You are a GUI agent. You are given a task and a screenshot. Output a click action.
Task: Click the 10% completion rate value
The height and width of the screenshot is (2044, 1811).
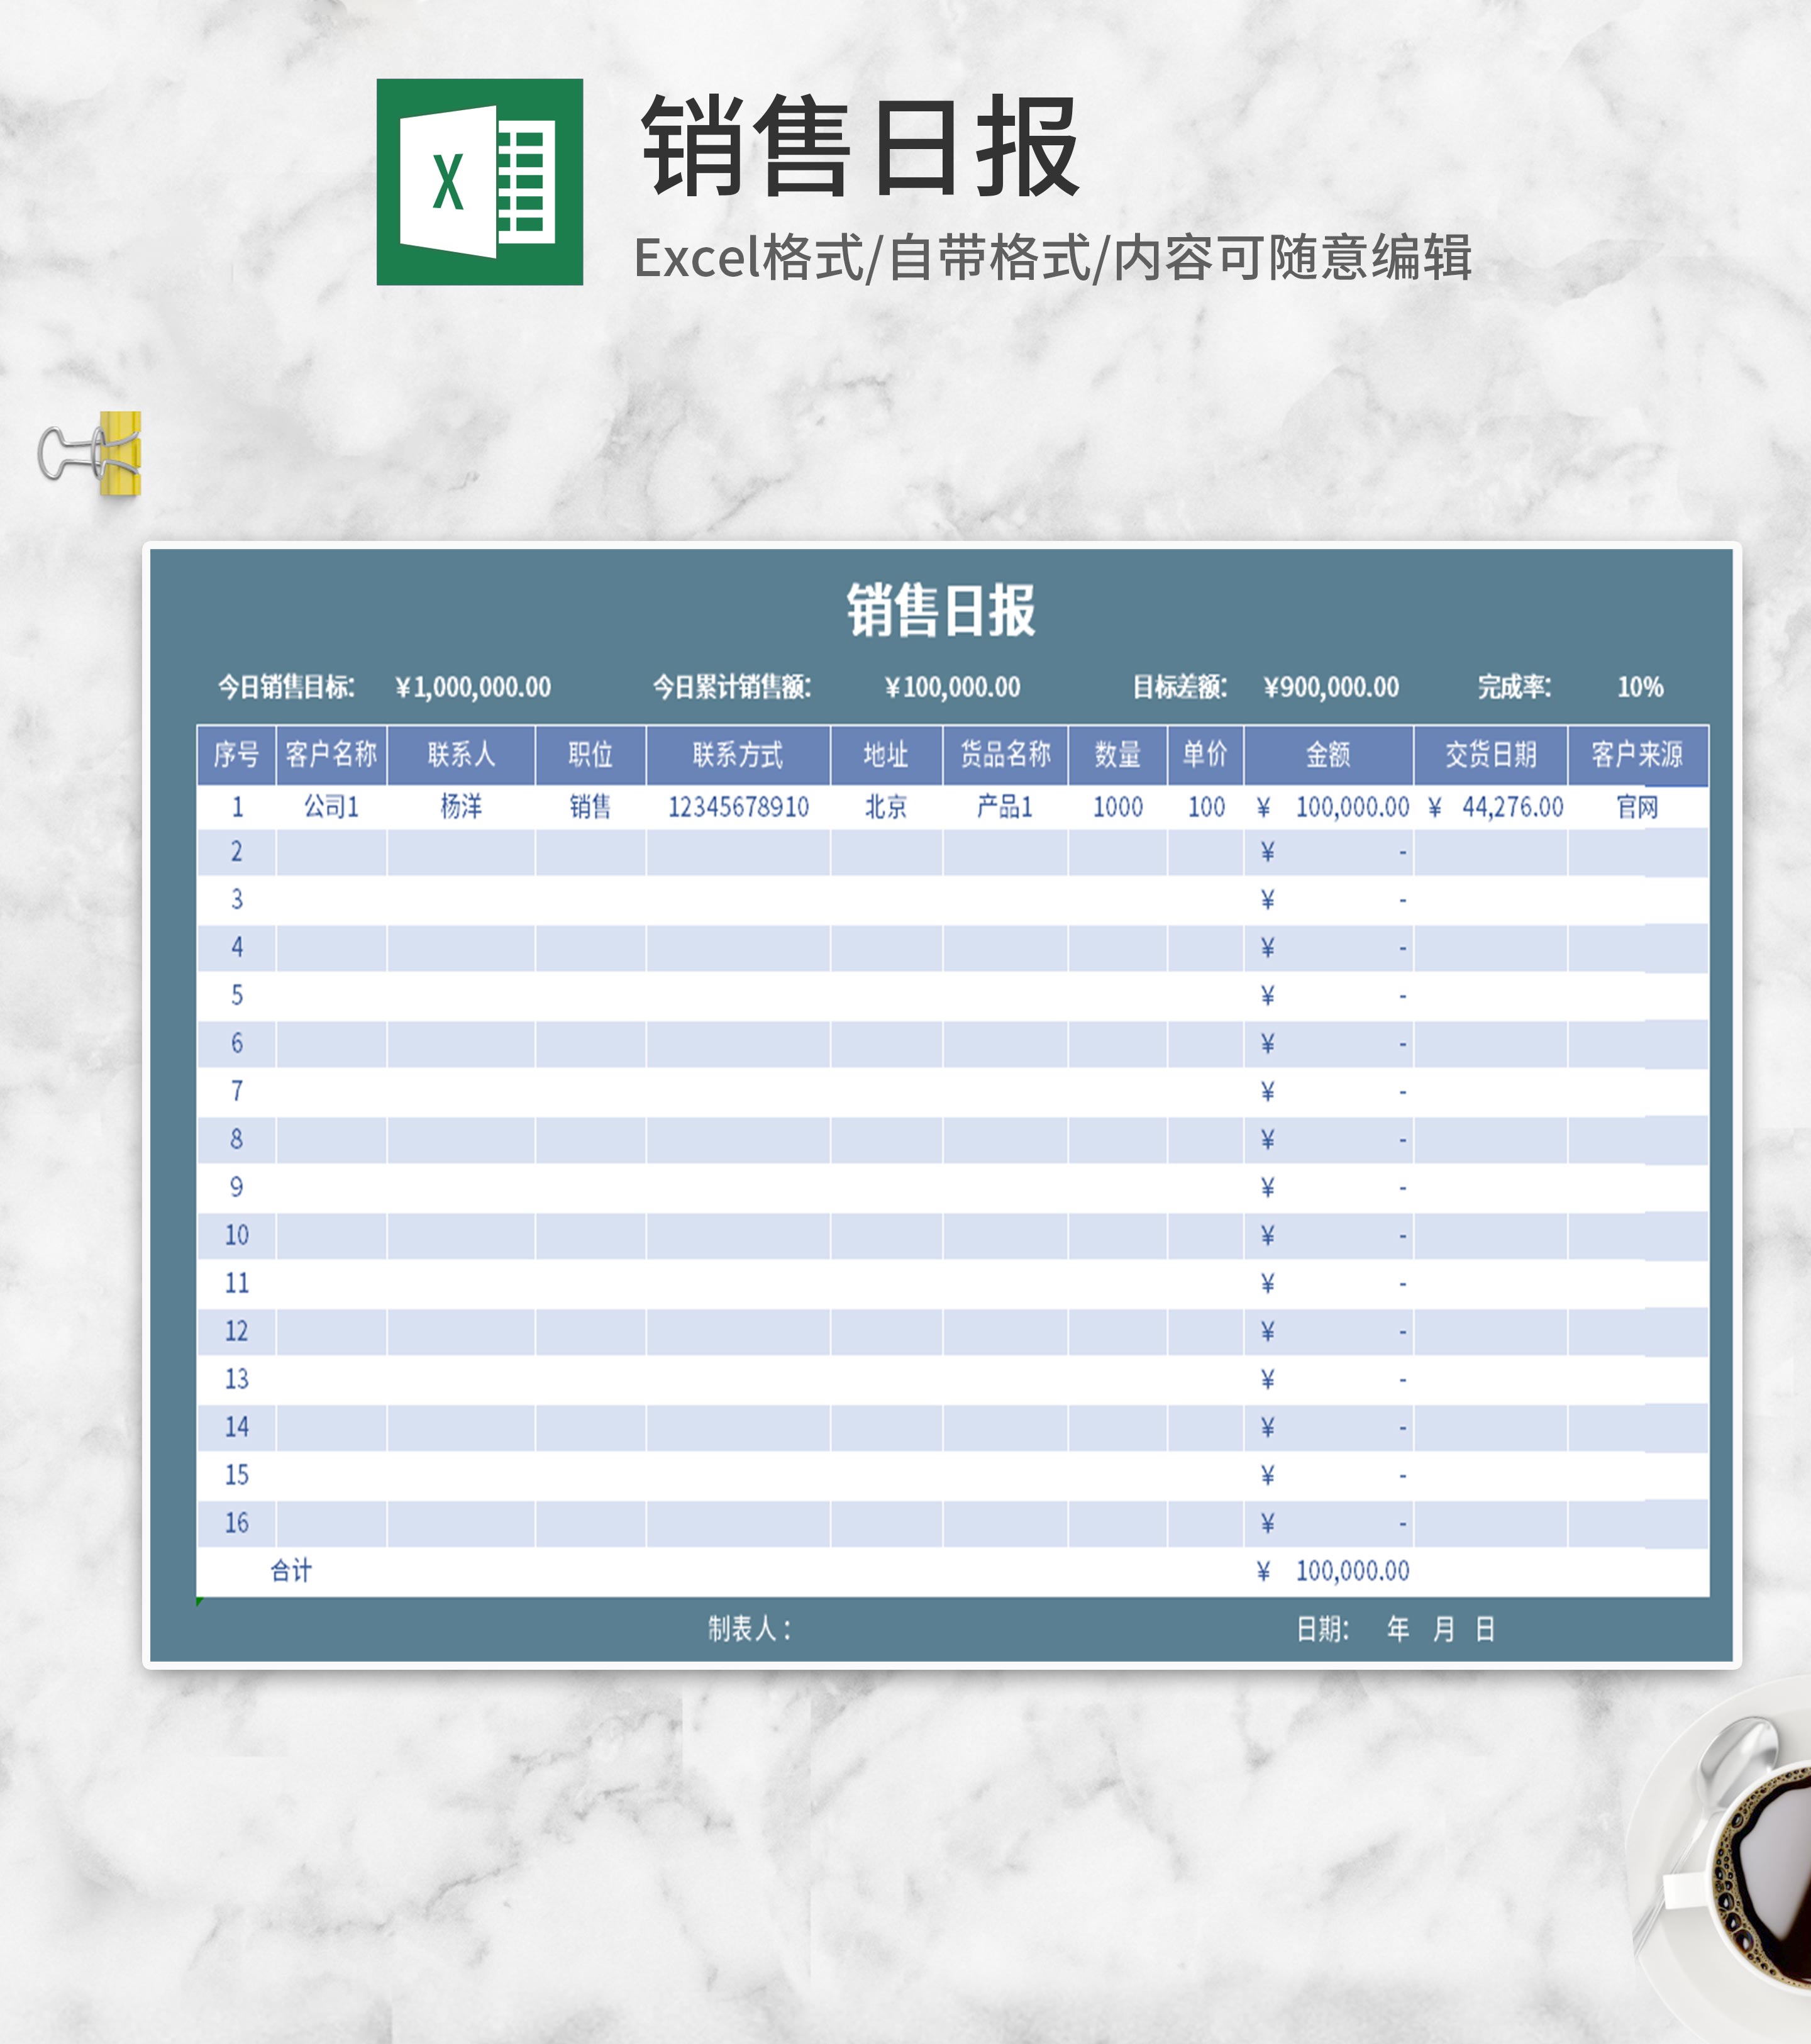pos(1640,687)
